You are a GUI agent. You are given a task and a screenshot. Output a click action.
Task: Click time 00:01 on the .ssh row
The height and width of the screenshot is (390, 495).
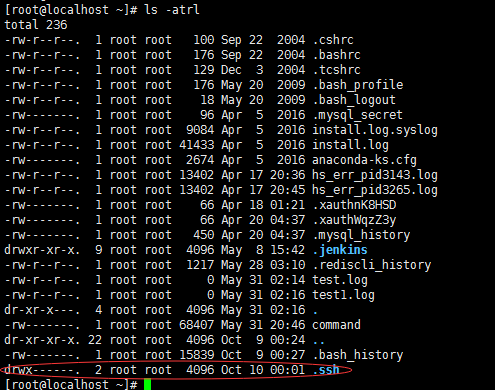click(x=287, y=370)
